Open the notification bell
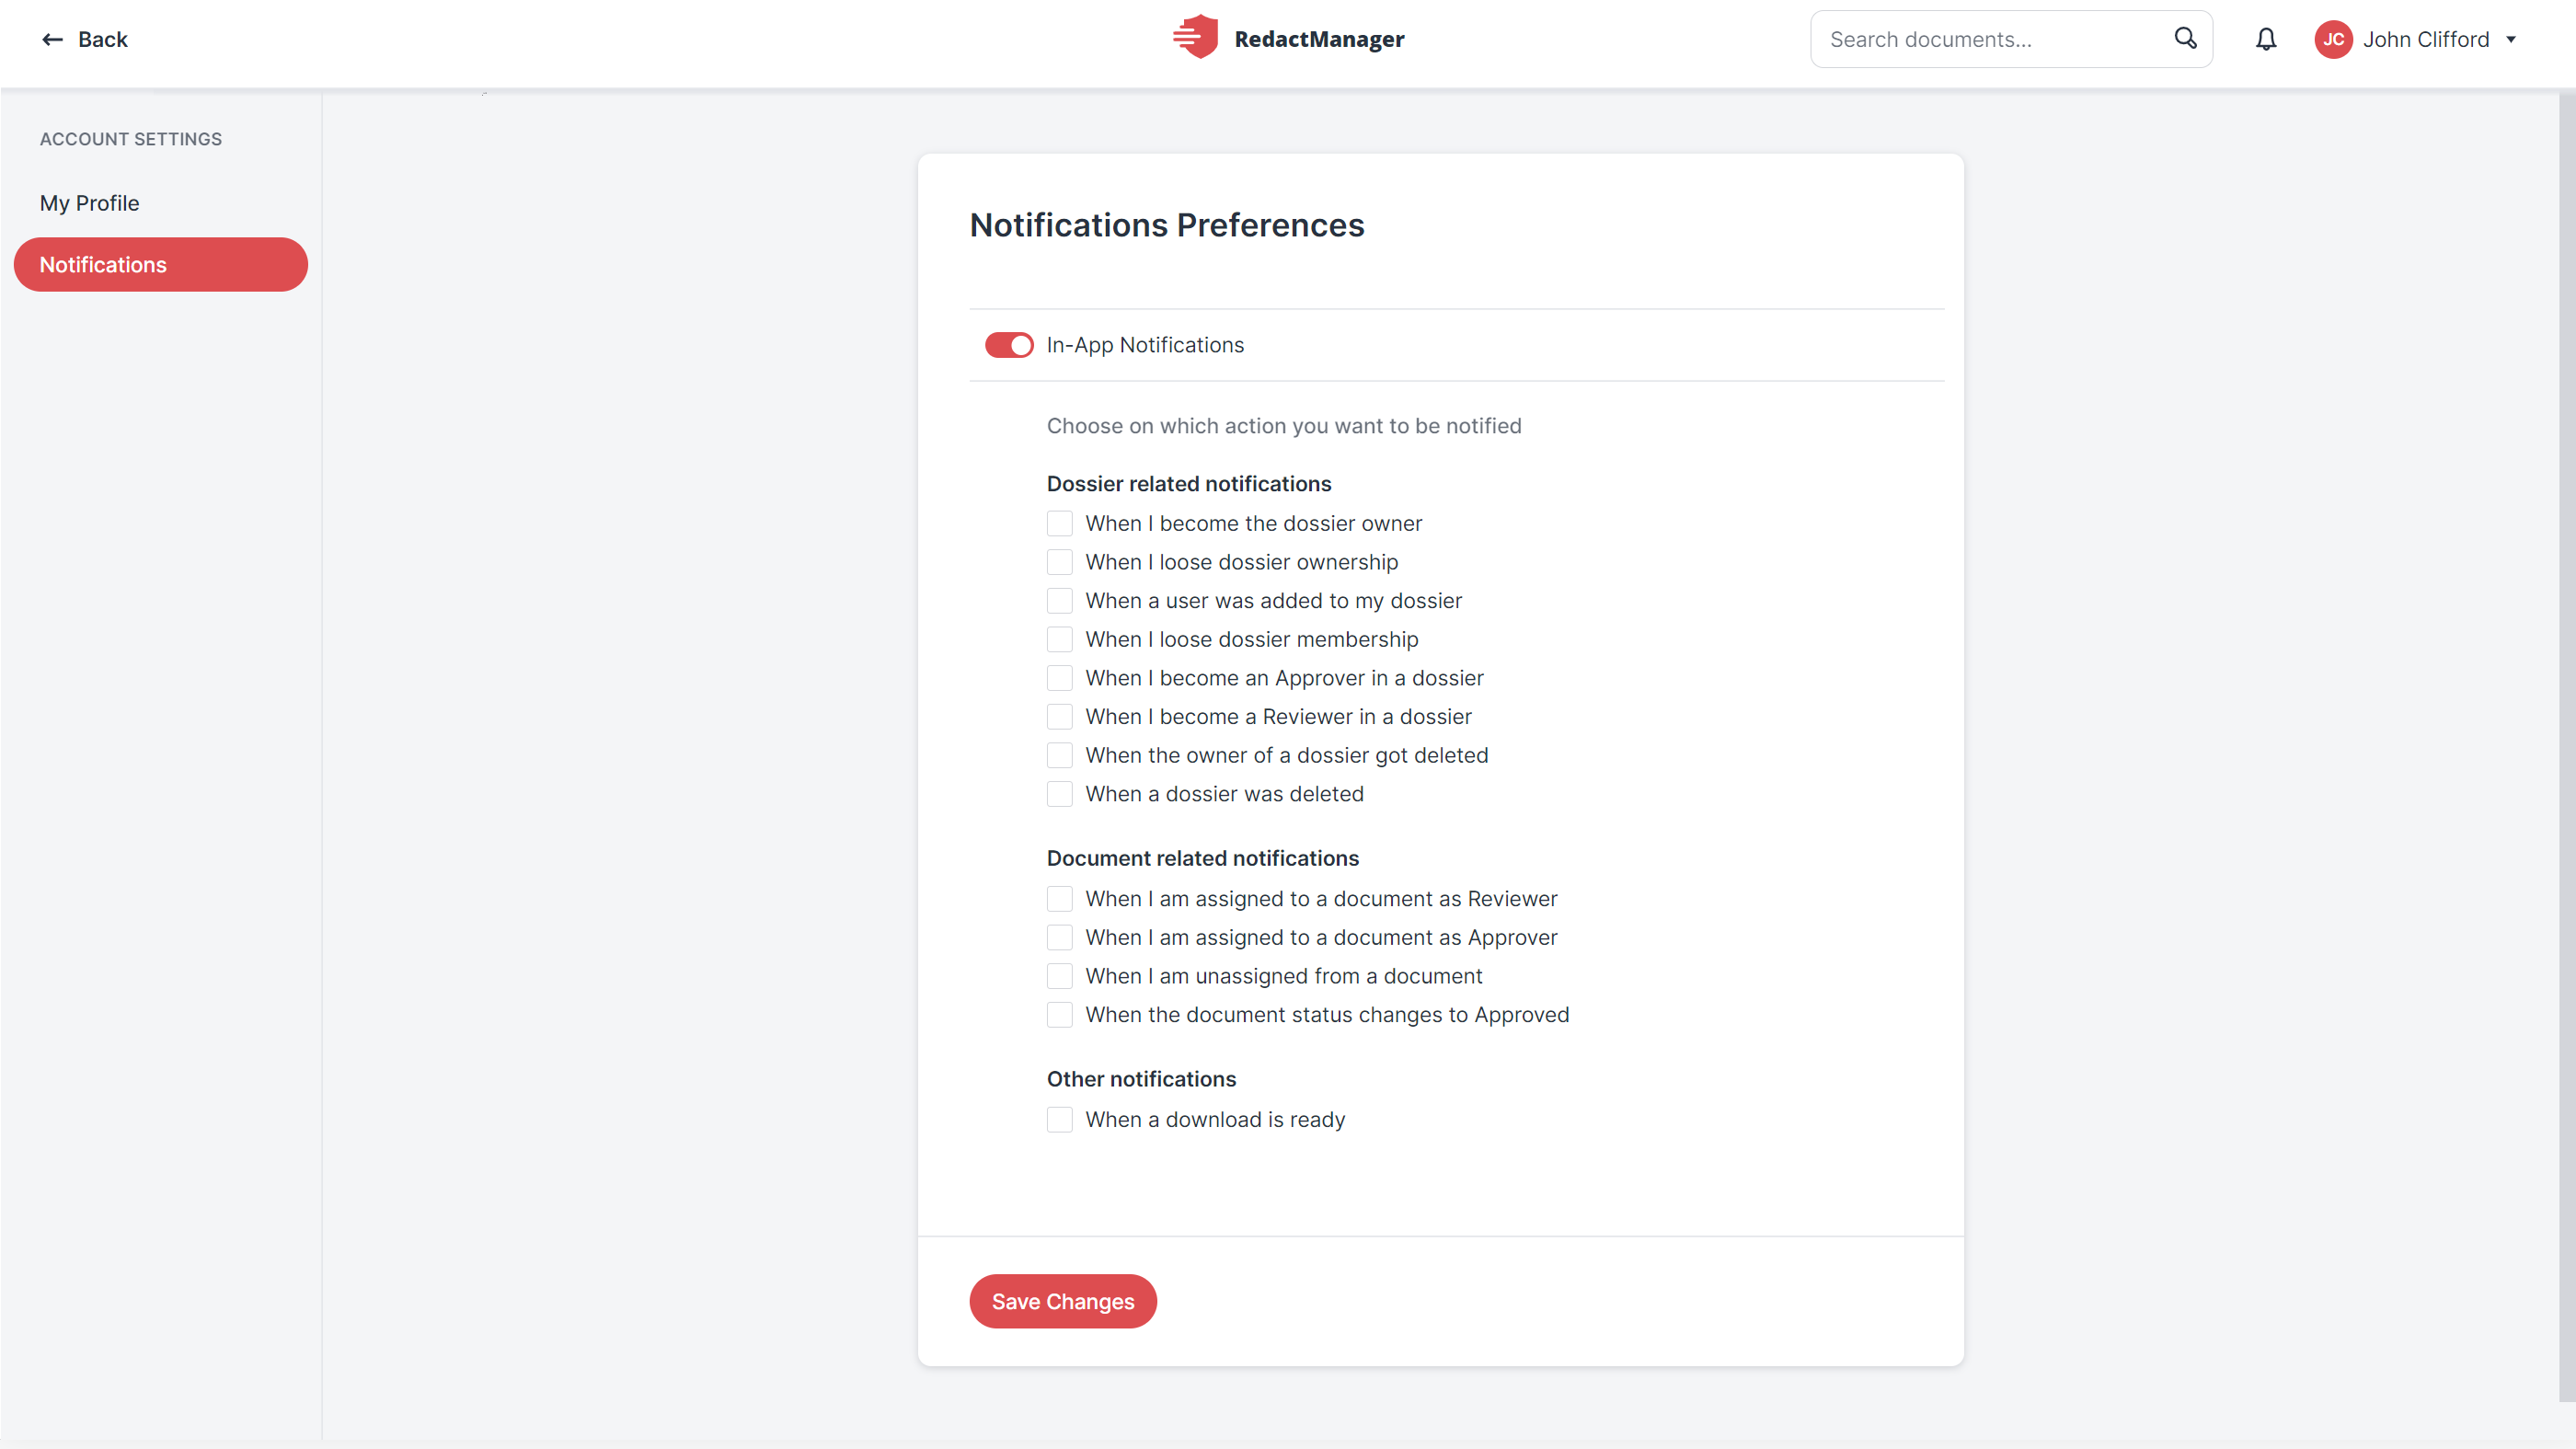Image resolution: width=2576 pixels, height=1449 pixels. coord(2266,39)
